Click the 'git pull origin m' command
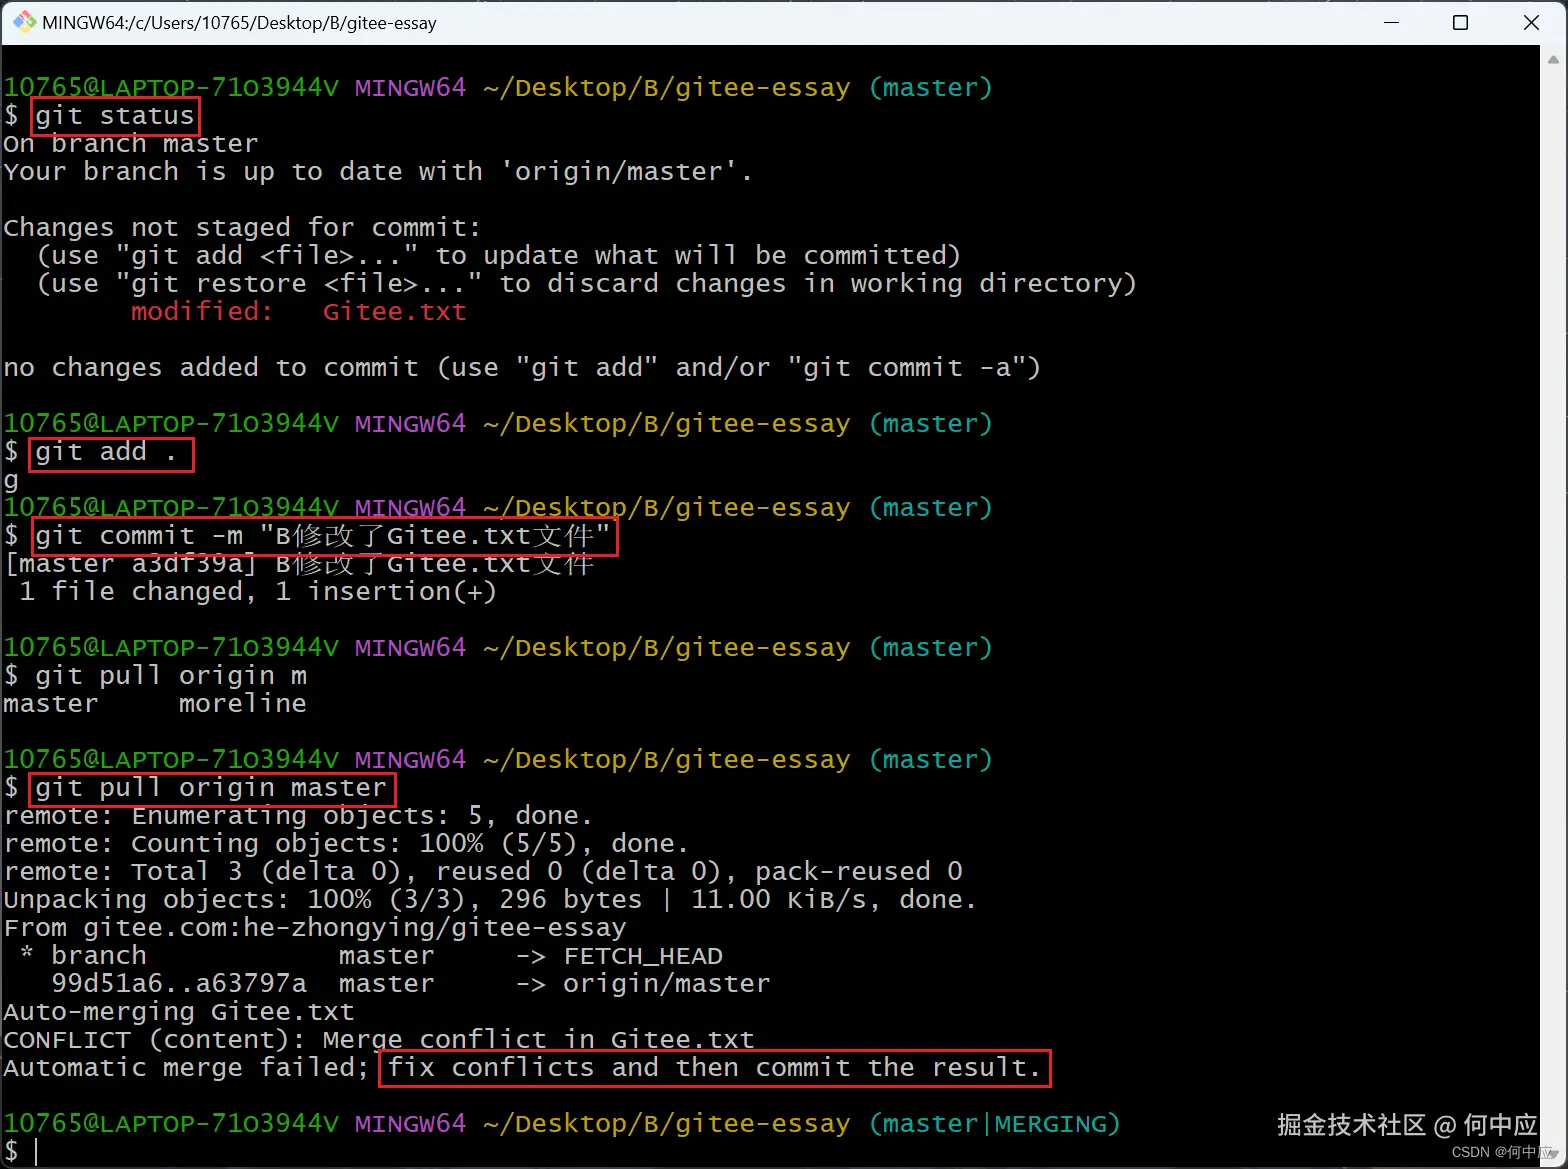This screenshot has width=1568, height=1169. coord(171,676)
